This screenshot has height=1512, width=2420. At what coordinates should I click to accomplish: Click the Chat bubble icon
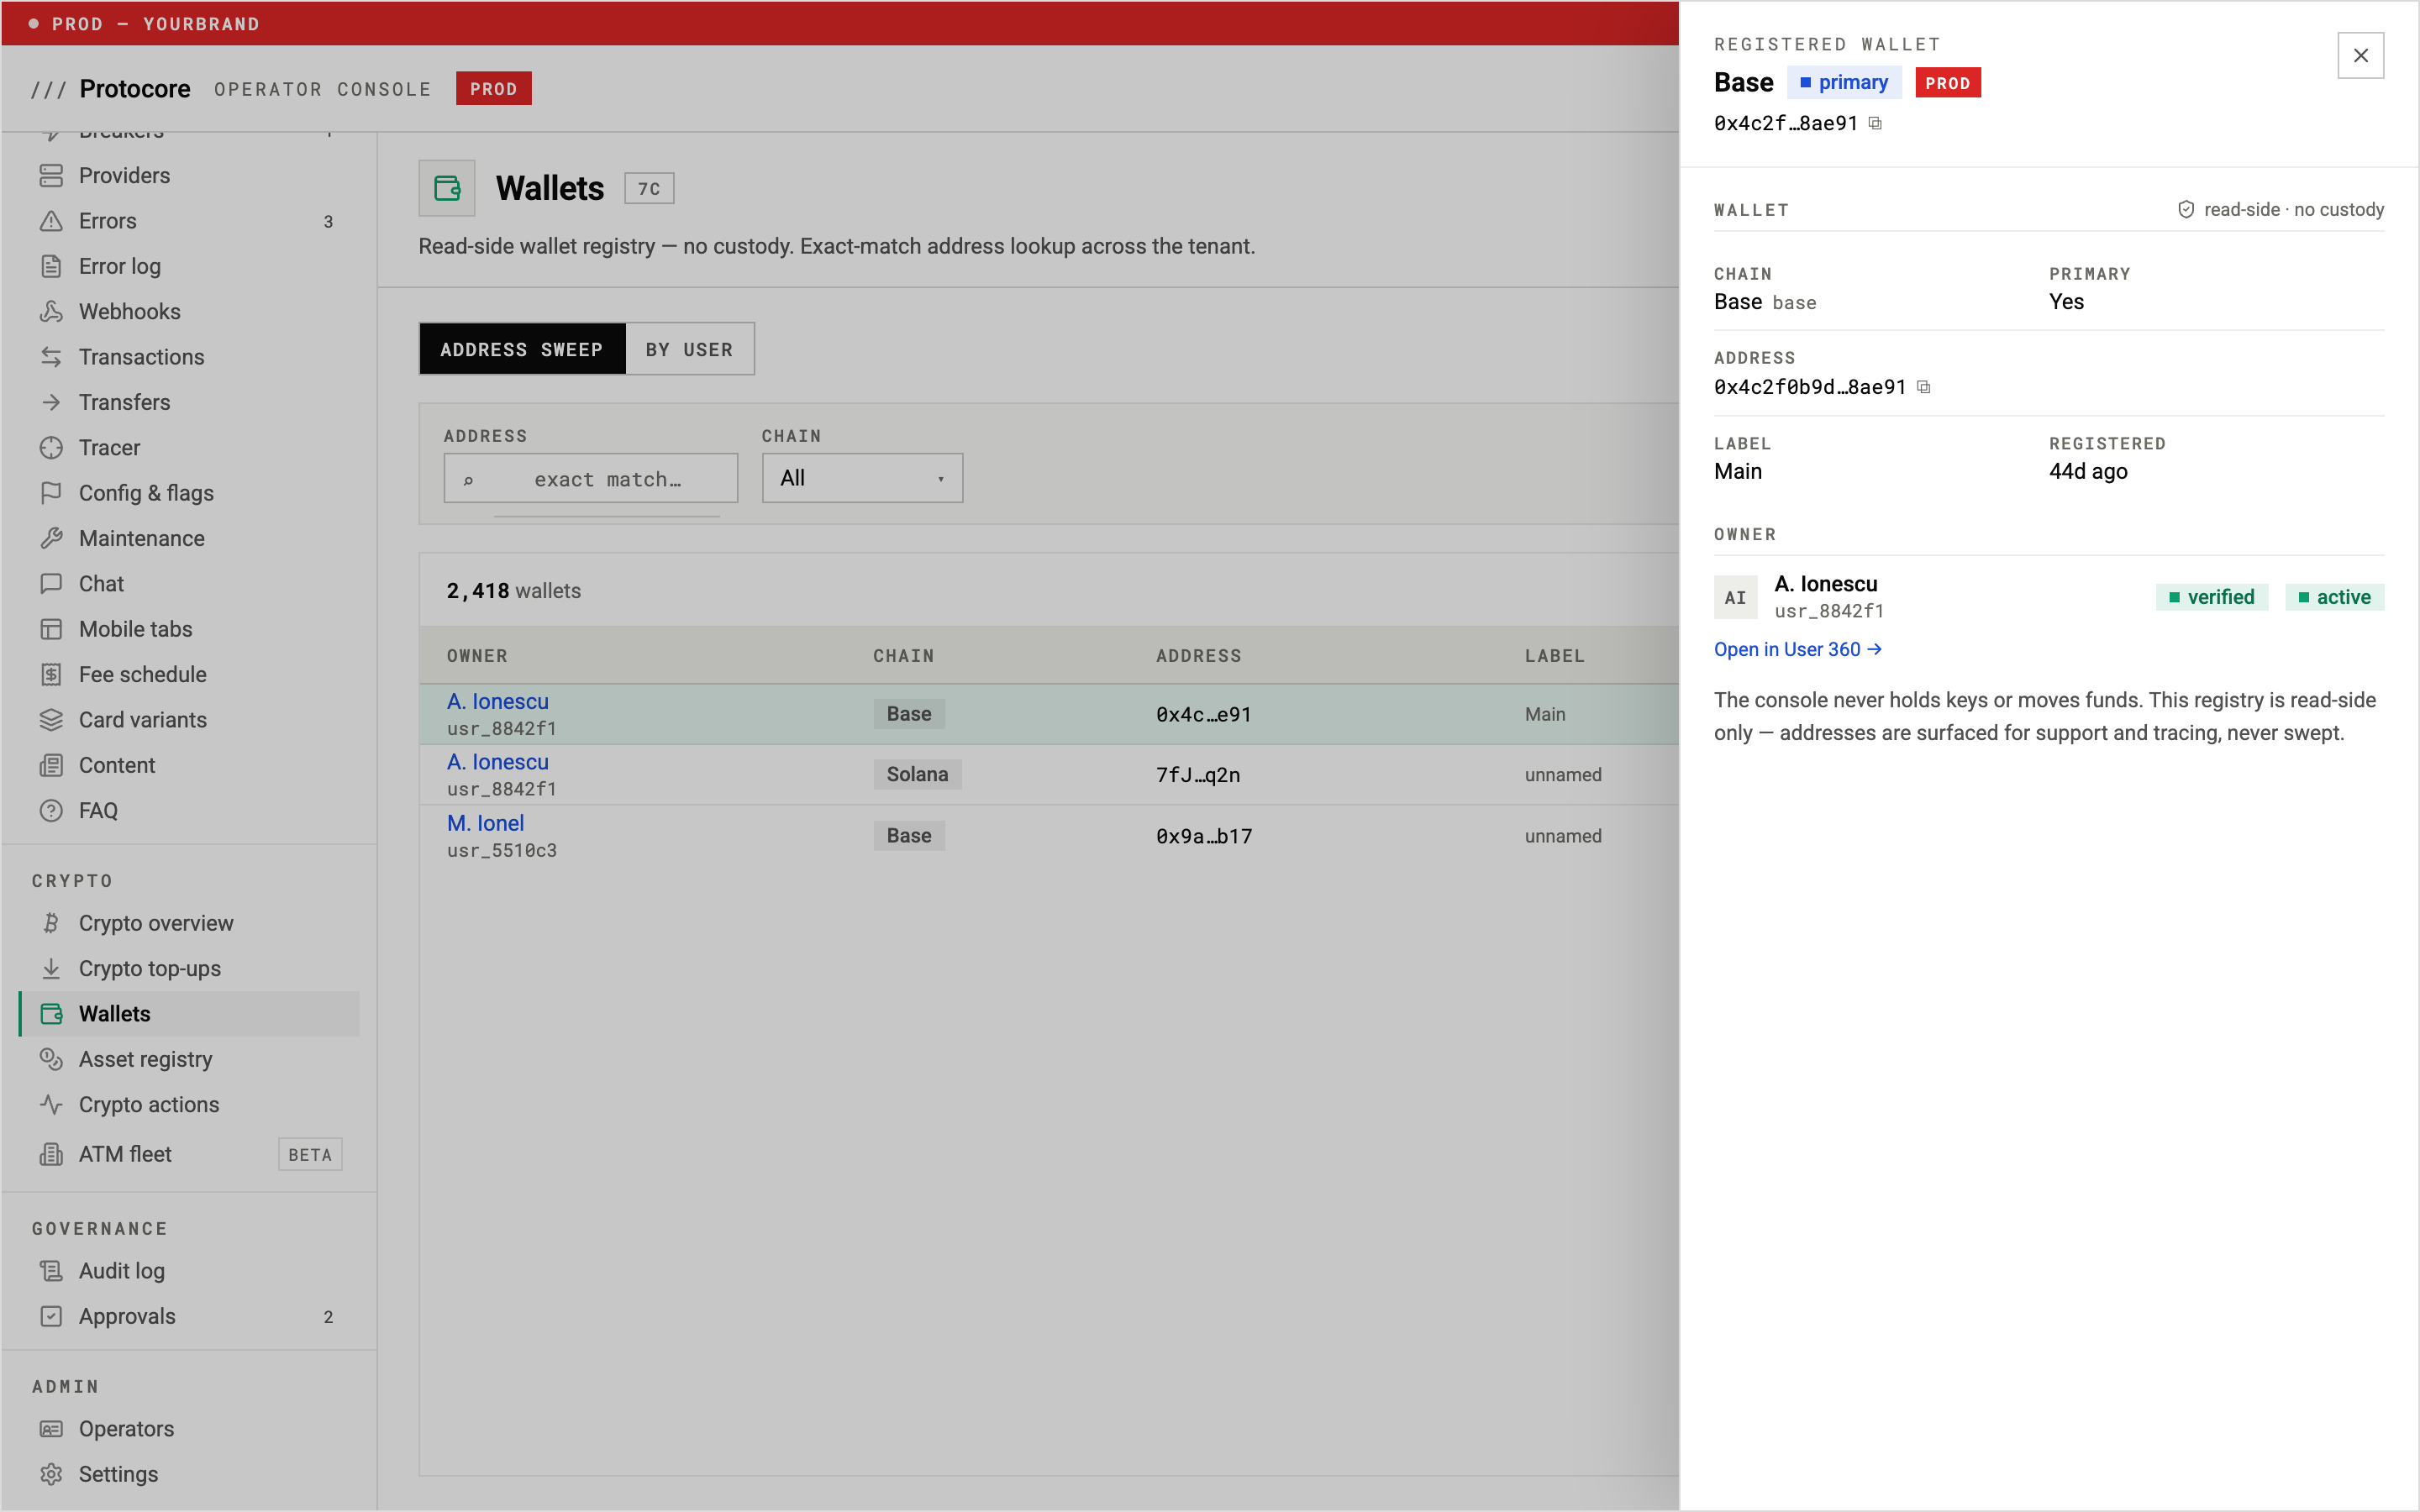(51, 583)
